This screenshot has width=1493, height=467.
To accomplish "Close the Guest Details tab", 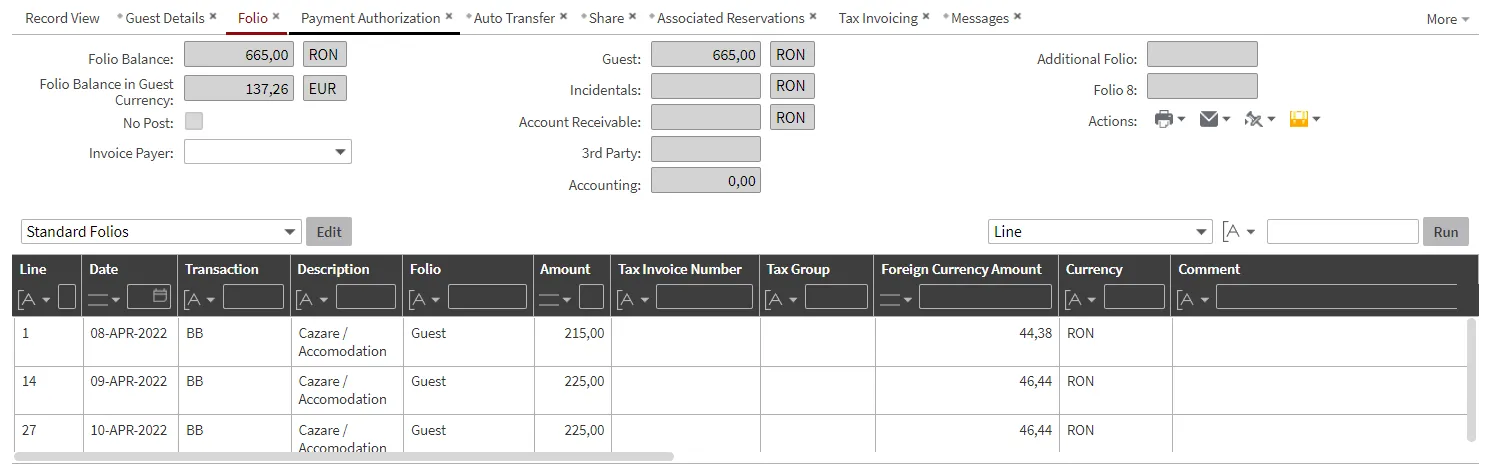I will [x=213, y=17].
